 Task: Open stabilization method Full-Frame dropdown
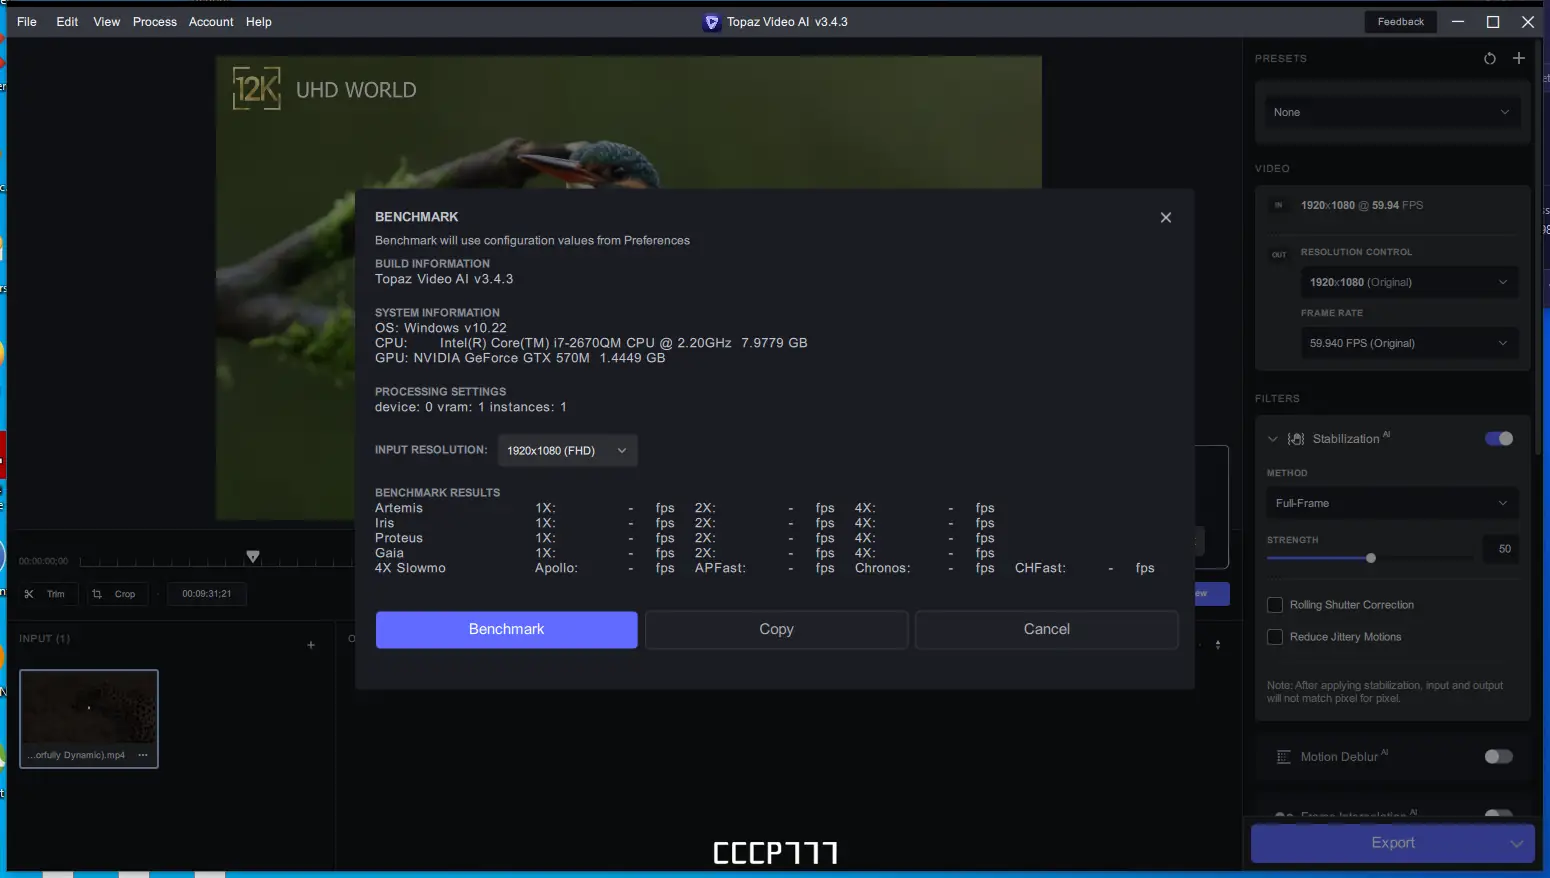[x=1392, y=503]
